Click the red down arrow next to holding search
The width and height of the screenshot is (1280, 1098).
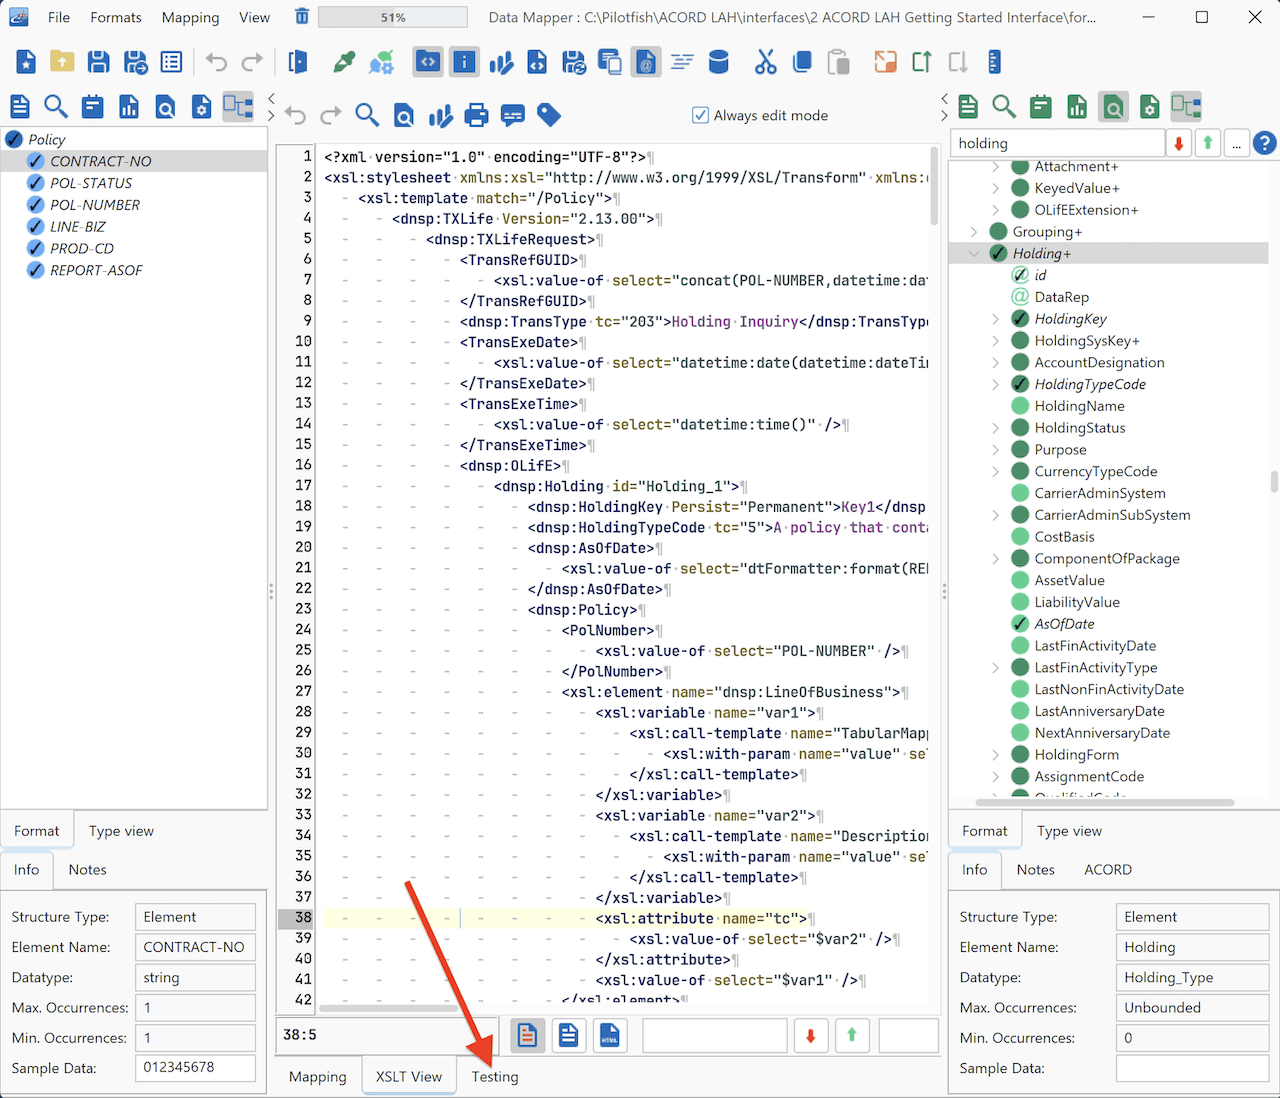click(x=1179, y=143)
